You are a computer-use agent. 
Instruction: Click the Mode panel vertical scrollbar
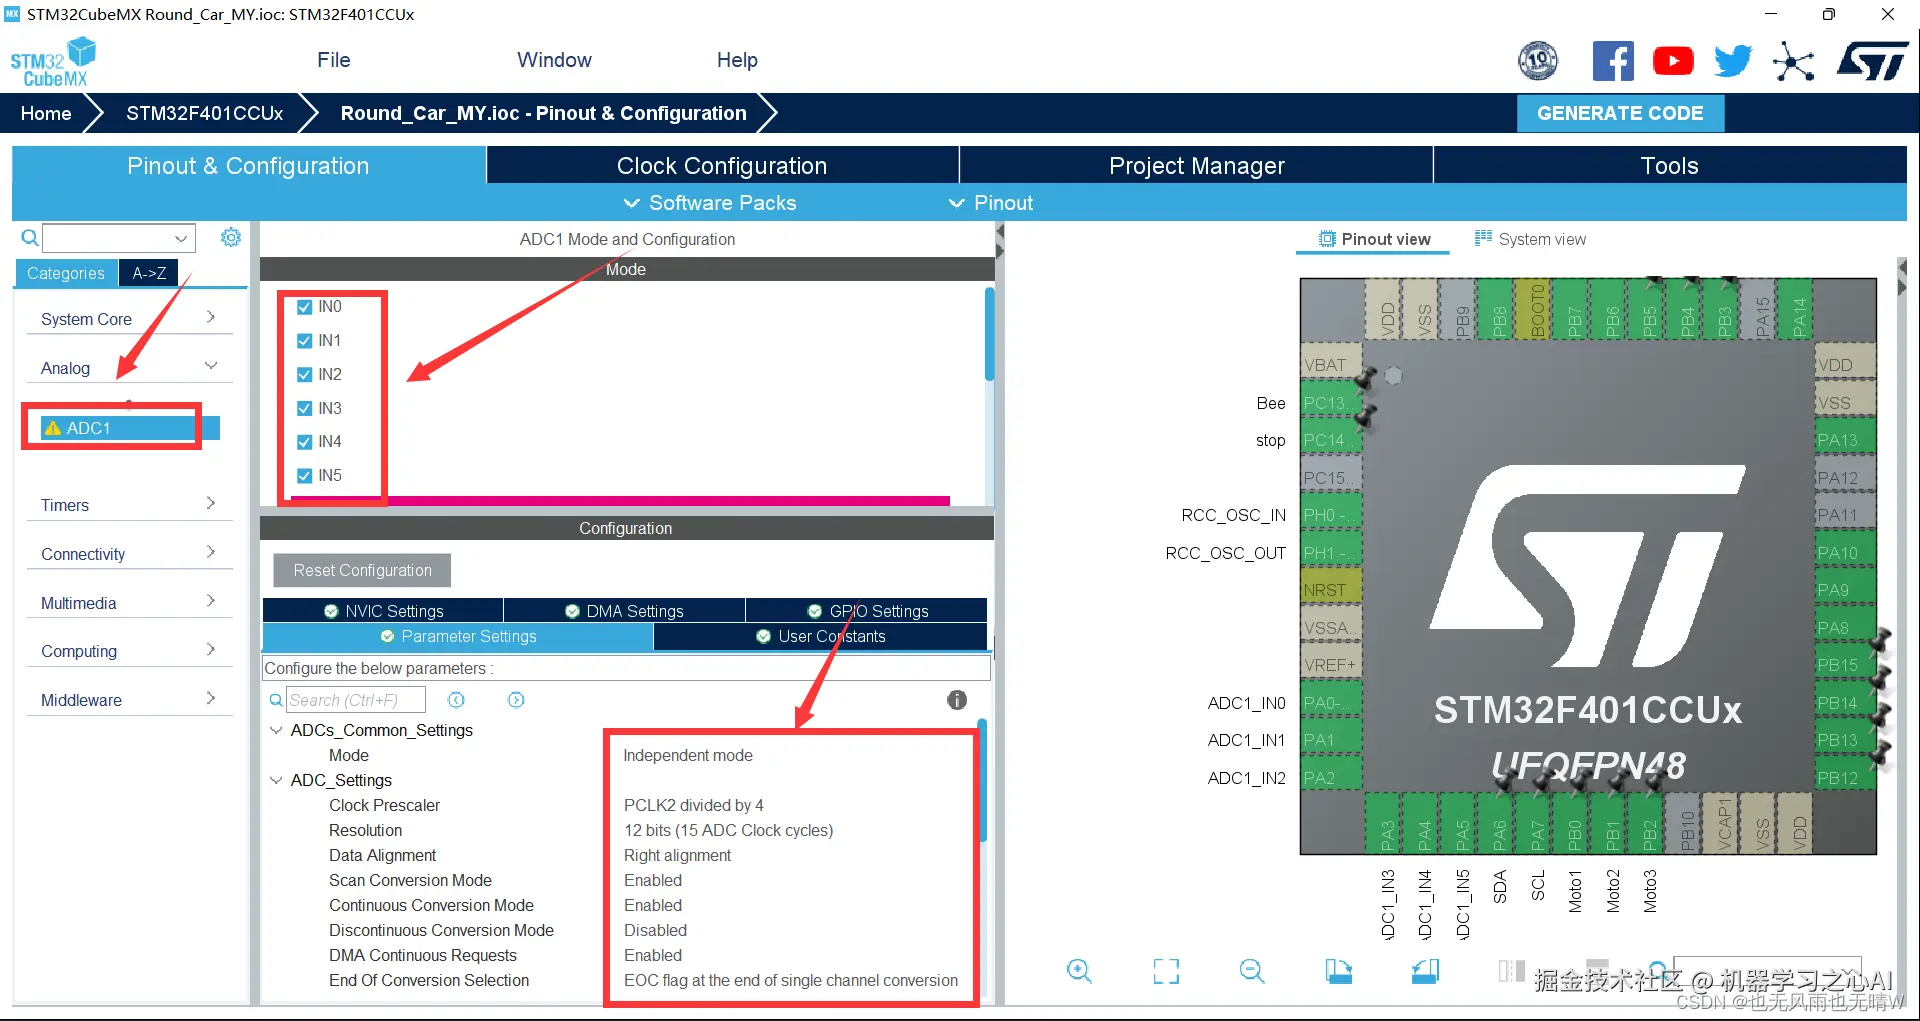point(989,335)
